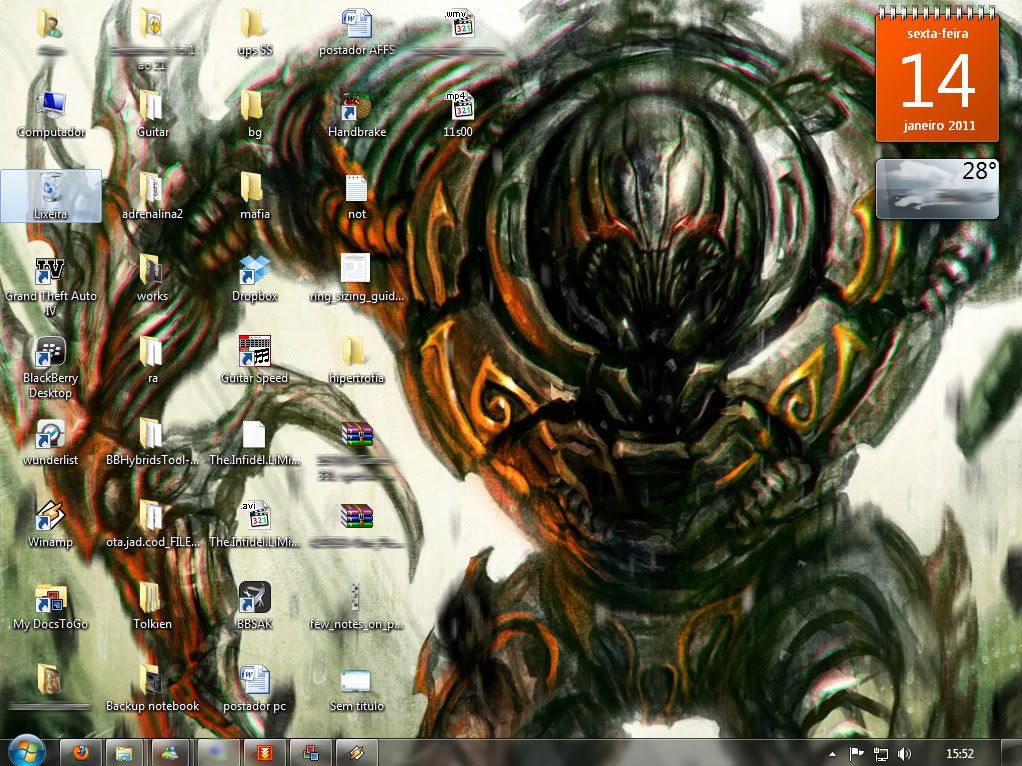Open the Sem título file
The width and height of the screenshot is (1022, 766).
tap(357, 688)
